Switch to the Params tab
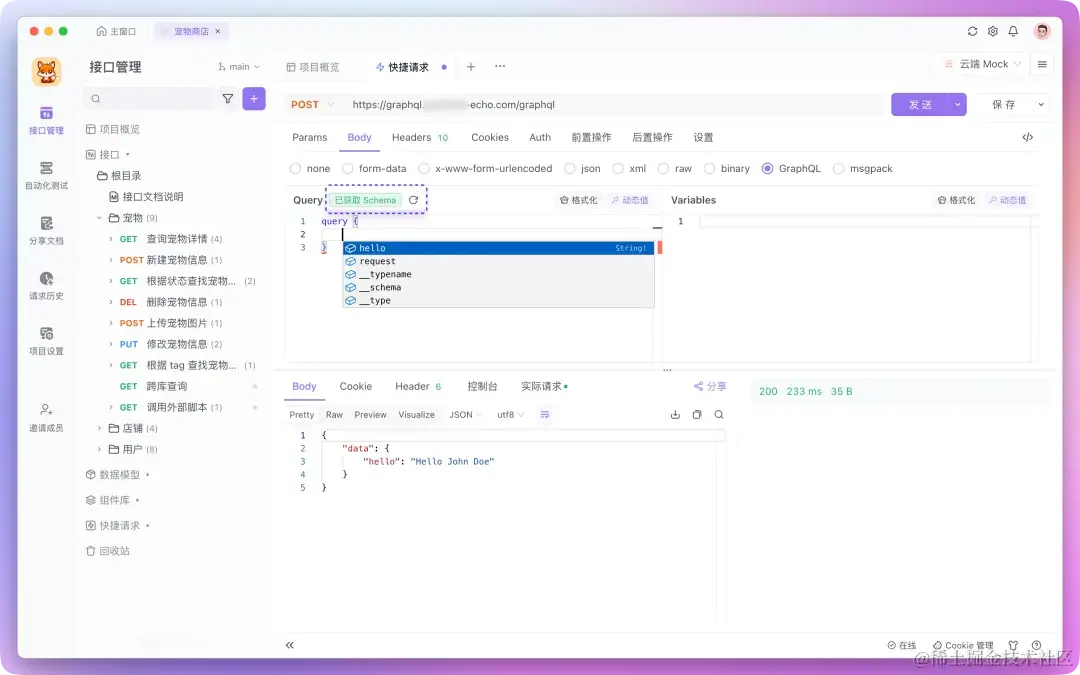1080x675 pixels. (309, 137)
